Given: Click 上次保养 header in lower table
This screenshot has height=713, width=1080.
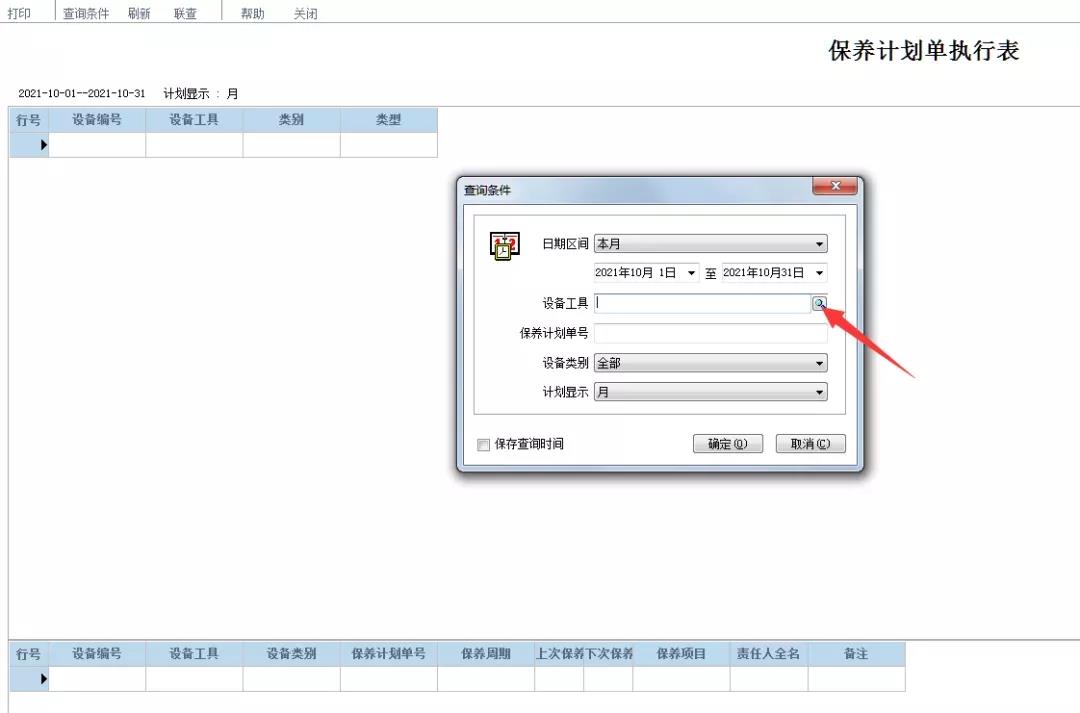Looking at the screenshot, I should [559, 654].
